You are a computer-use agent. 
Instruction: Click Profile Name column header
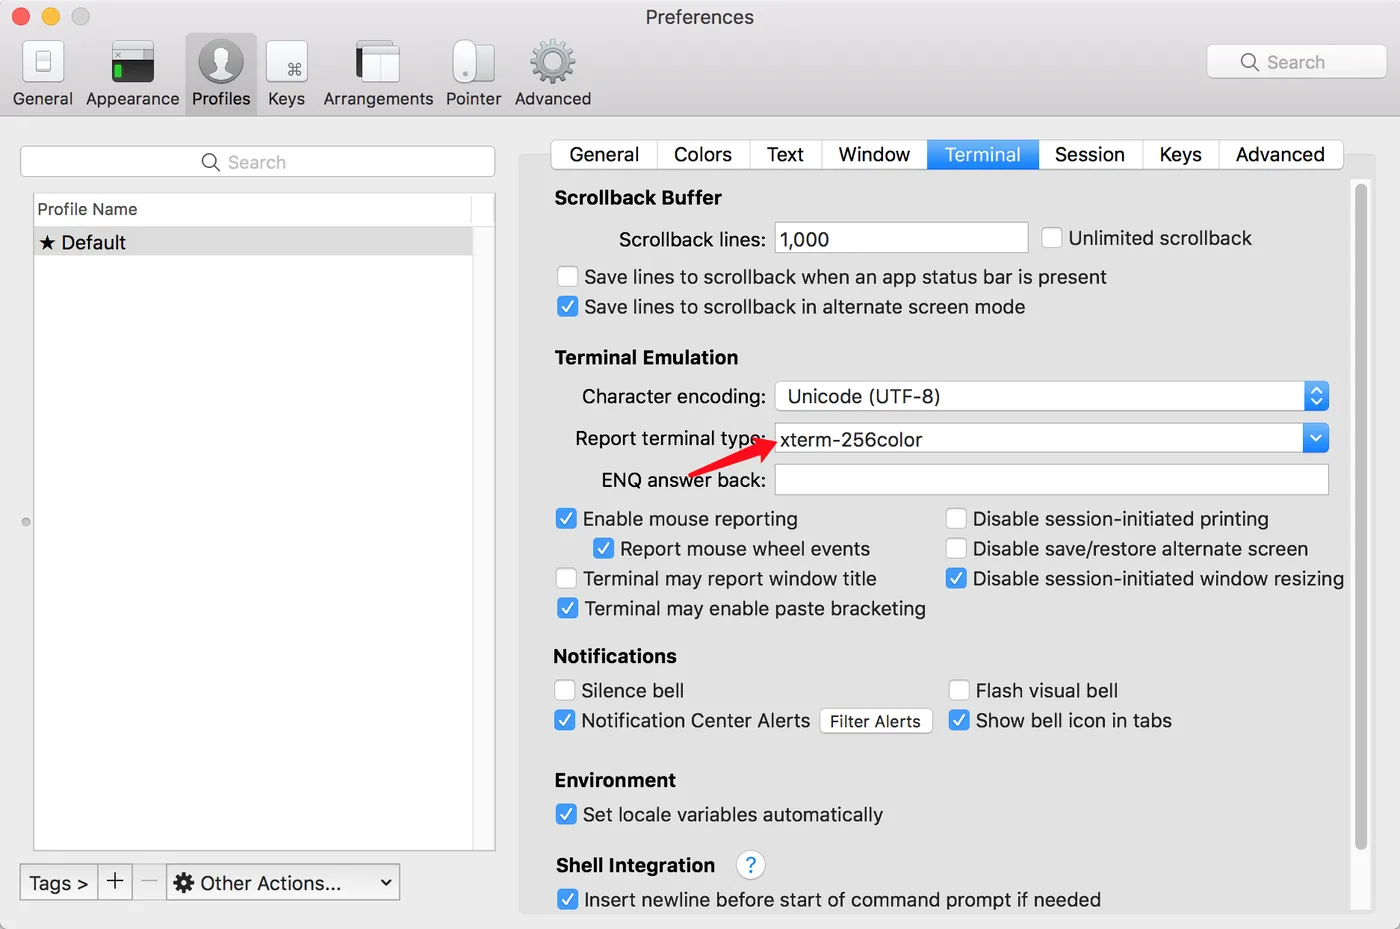point(253,209)
